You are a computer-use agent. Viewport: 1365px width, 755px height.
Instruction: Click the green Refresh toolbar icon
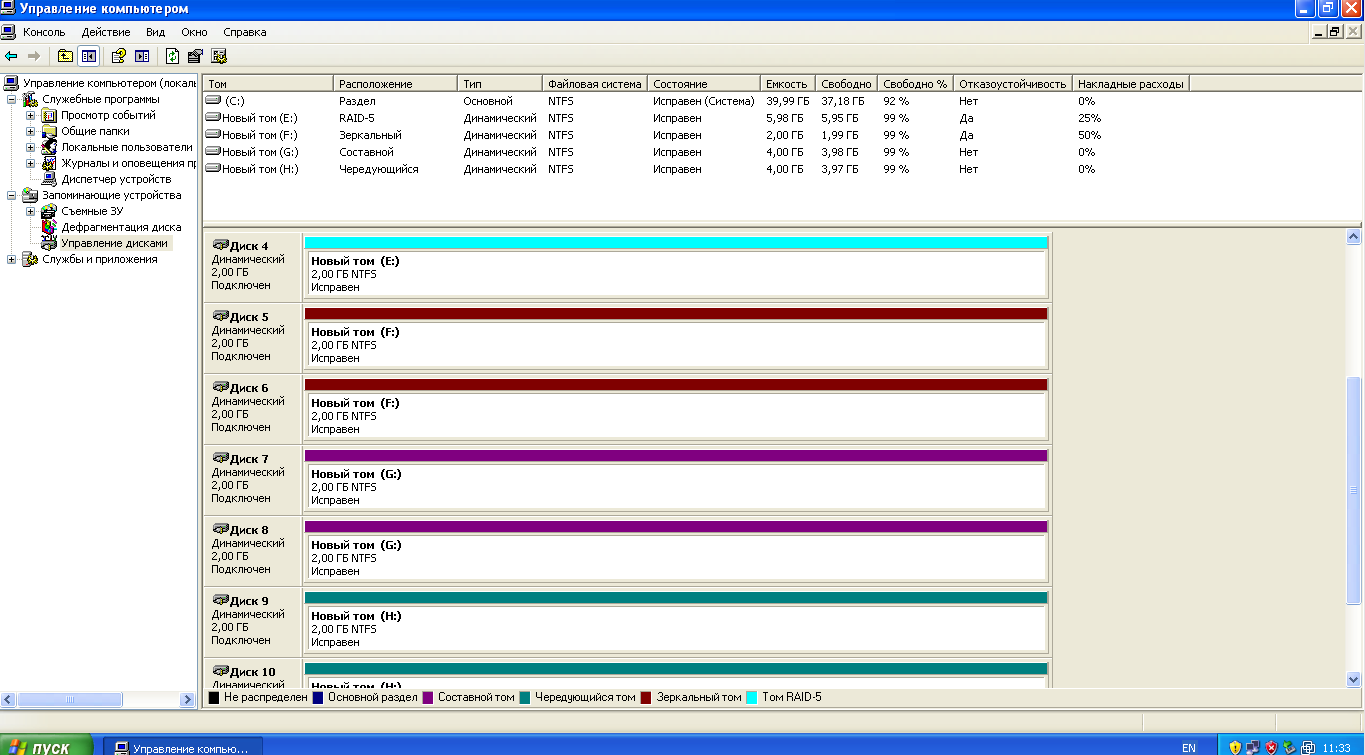(172, 56)
